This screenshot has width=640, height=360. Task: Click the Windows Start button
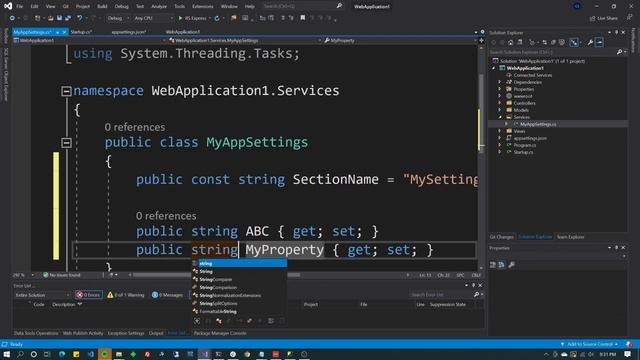7,354
